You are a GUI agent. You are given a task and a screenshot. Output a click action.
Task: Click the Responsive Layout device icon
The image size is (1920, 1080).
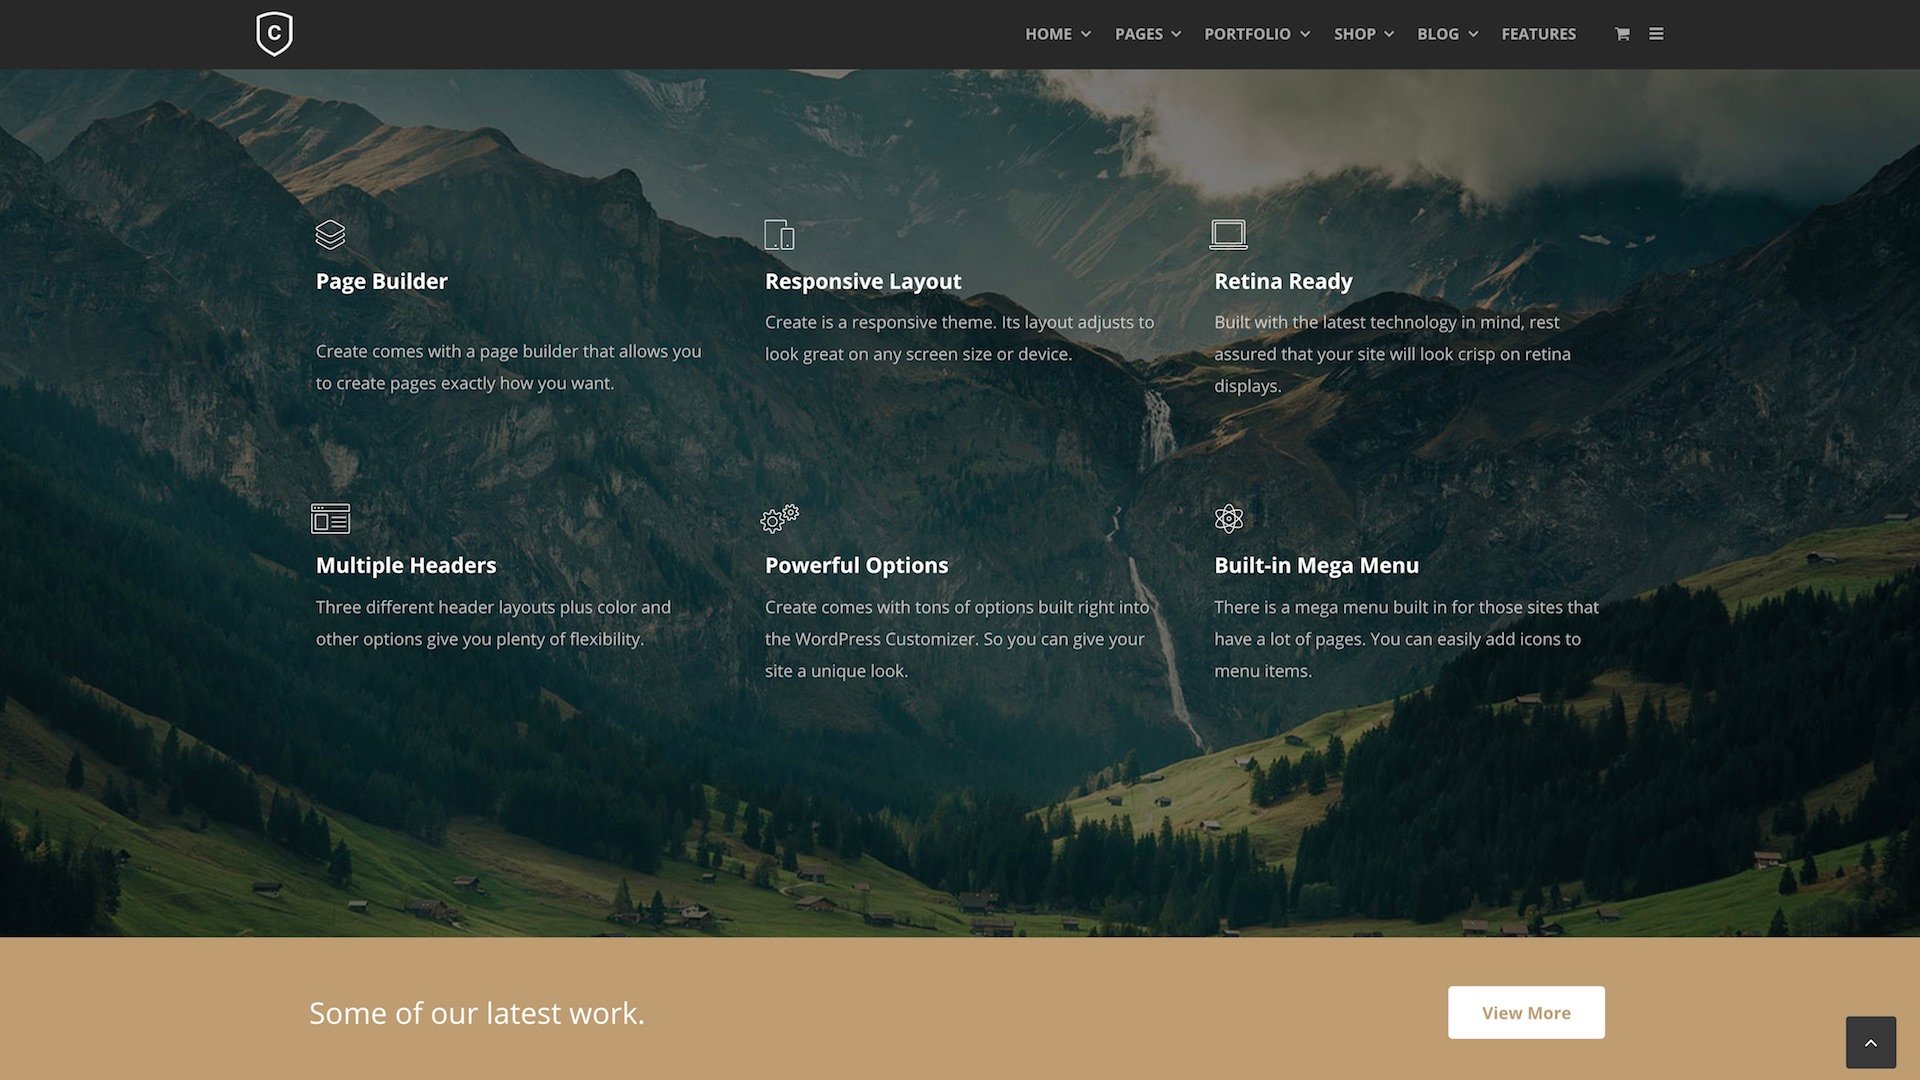(x=779, y=233)
